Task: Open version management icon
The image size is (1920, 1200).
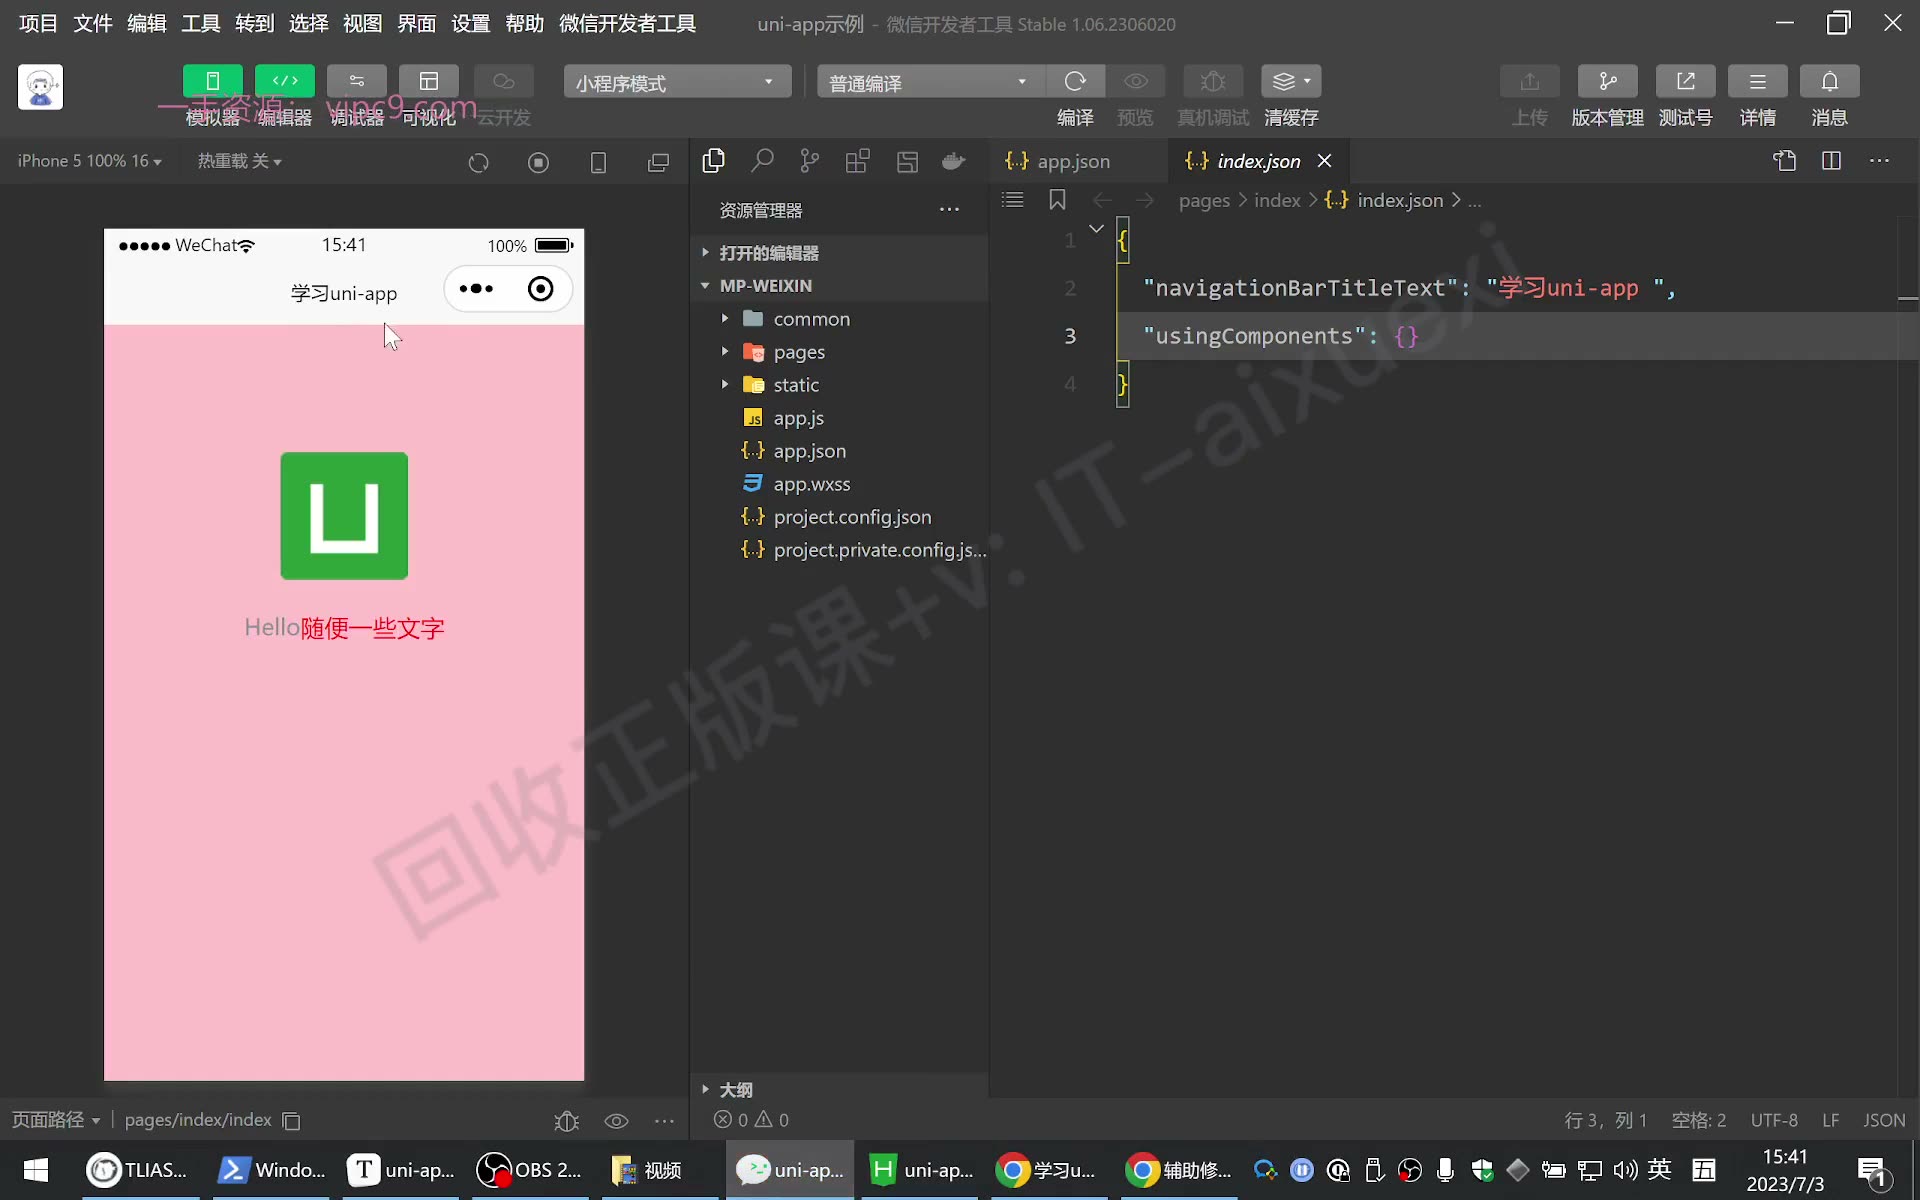Action: 1607,81
